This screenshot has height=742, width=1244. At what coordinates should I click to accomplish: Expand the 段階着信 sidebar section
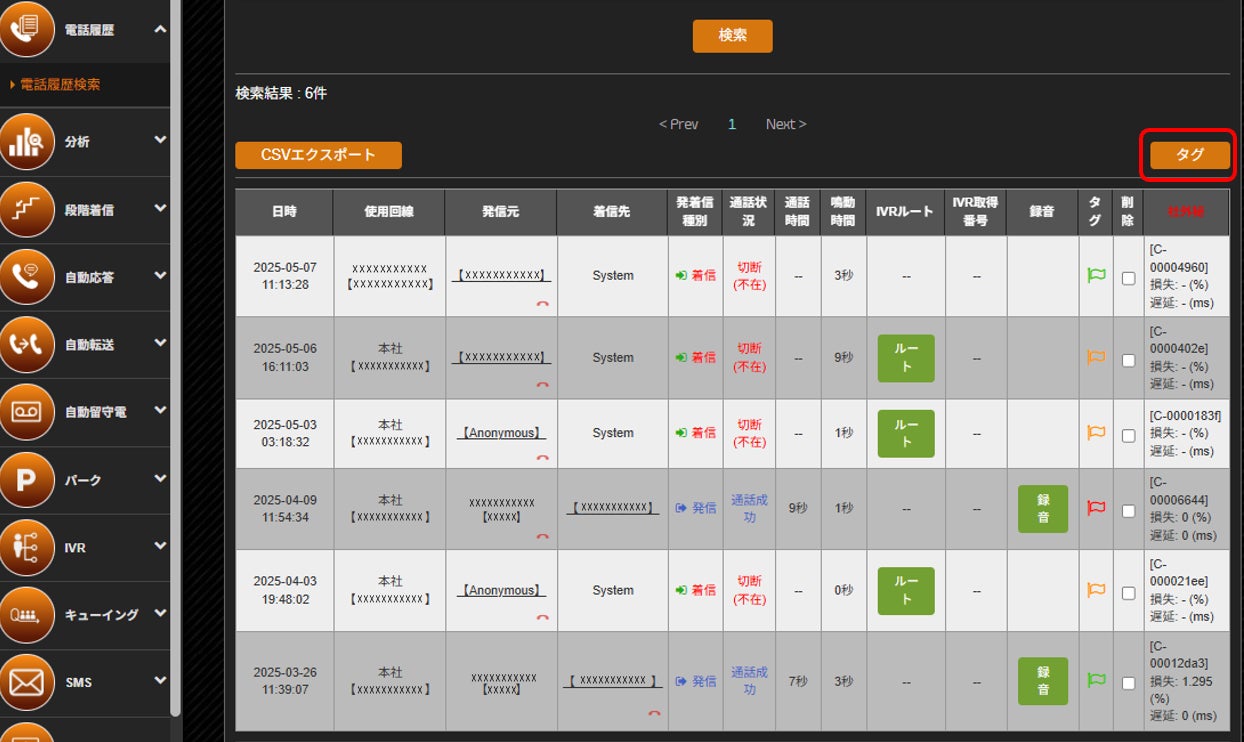coord(160,209)
